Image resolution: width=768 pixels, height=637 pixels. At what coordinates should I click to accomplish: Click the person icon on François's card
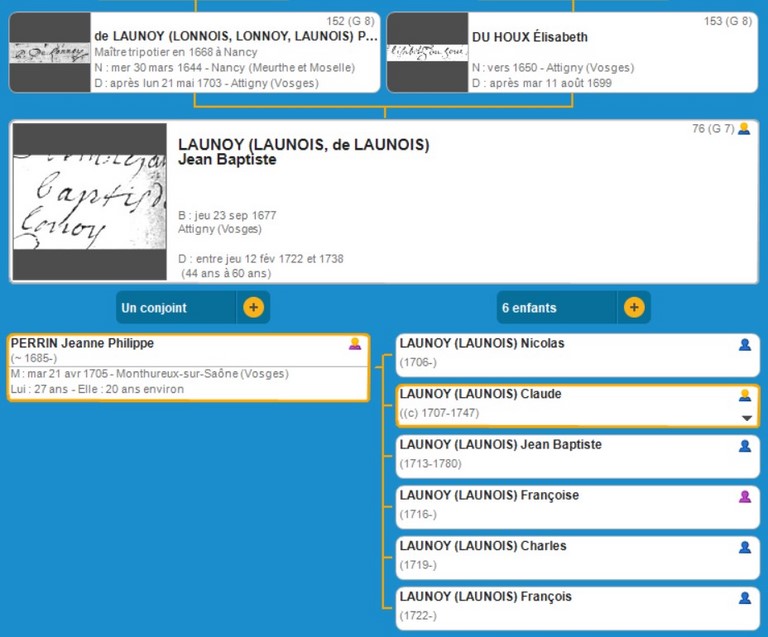click(x=744, y=598)
